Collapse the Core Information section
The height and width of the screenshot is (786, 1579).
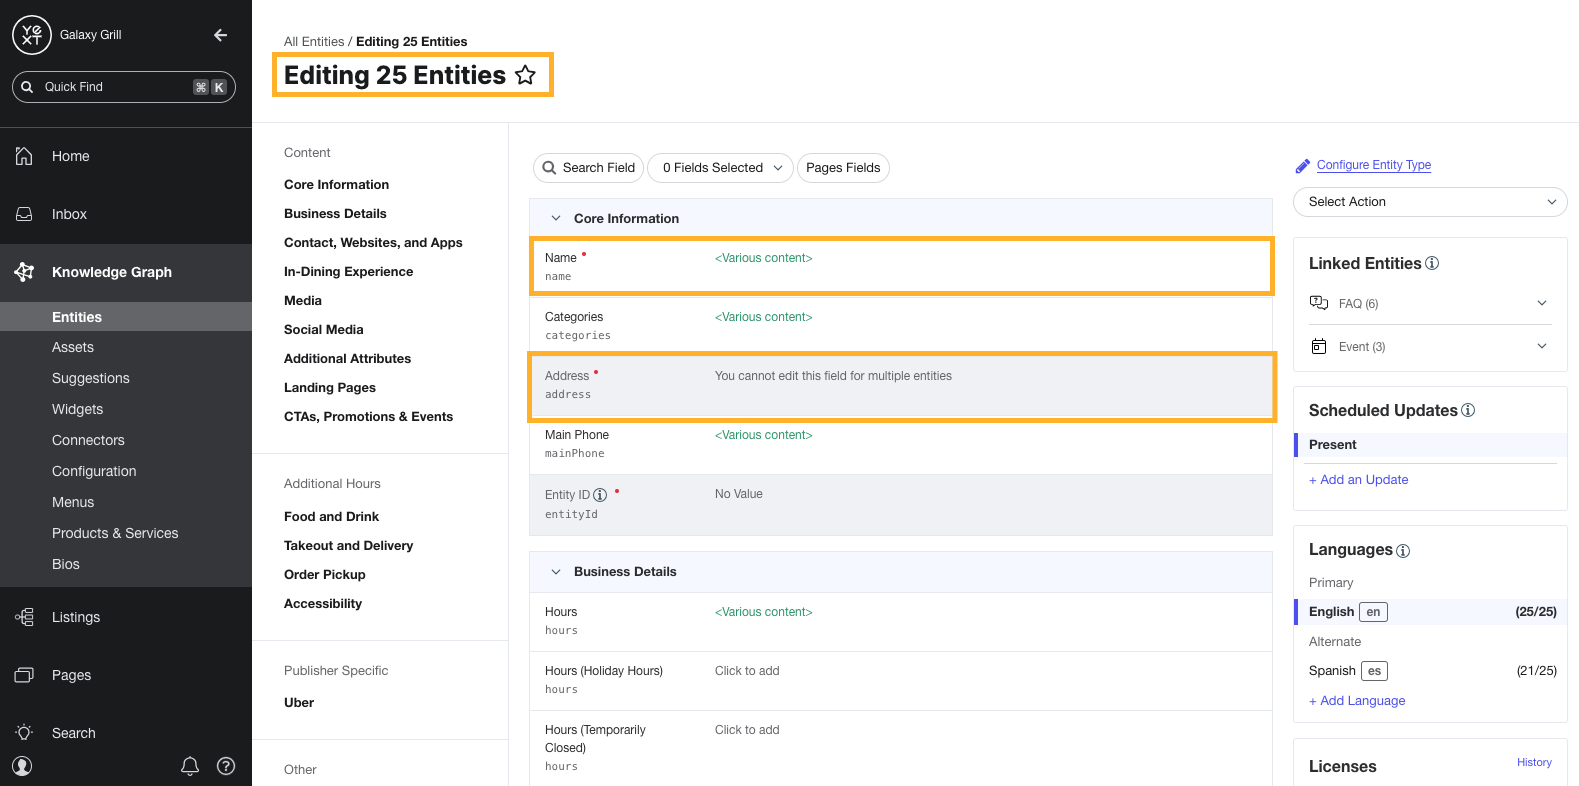pyautogui.click(x=556, y=218)
